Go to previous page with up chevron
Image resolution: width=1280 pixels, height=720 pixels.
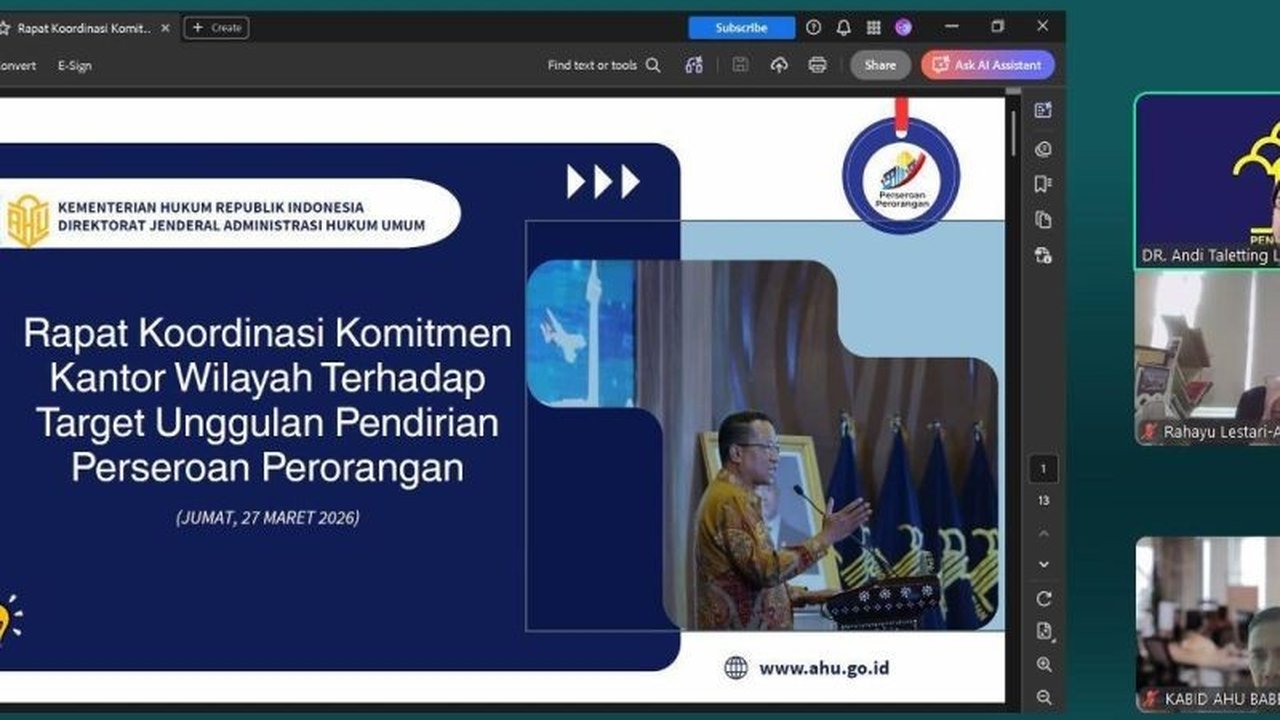pyautogui.click(x=1044, y=534)
